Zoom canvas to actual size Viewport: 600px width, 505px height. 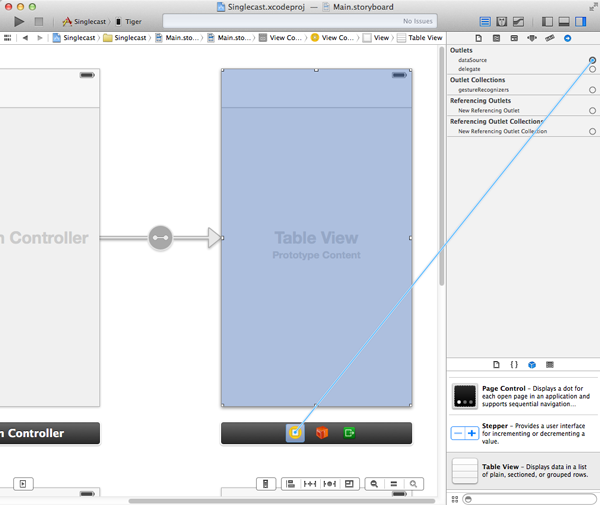pyautogui.click(x=394, y=484)
